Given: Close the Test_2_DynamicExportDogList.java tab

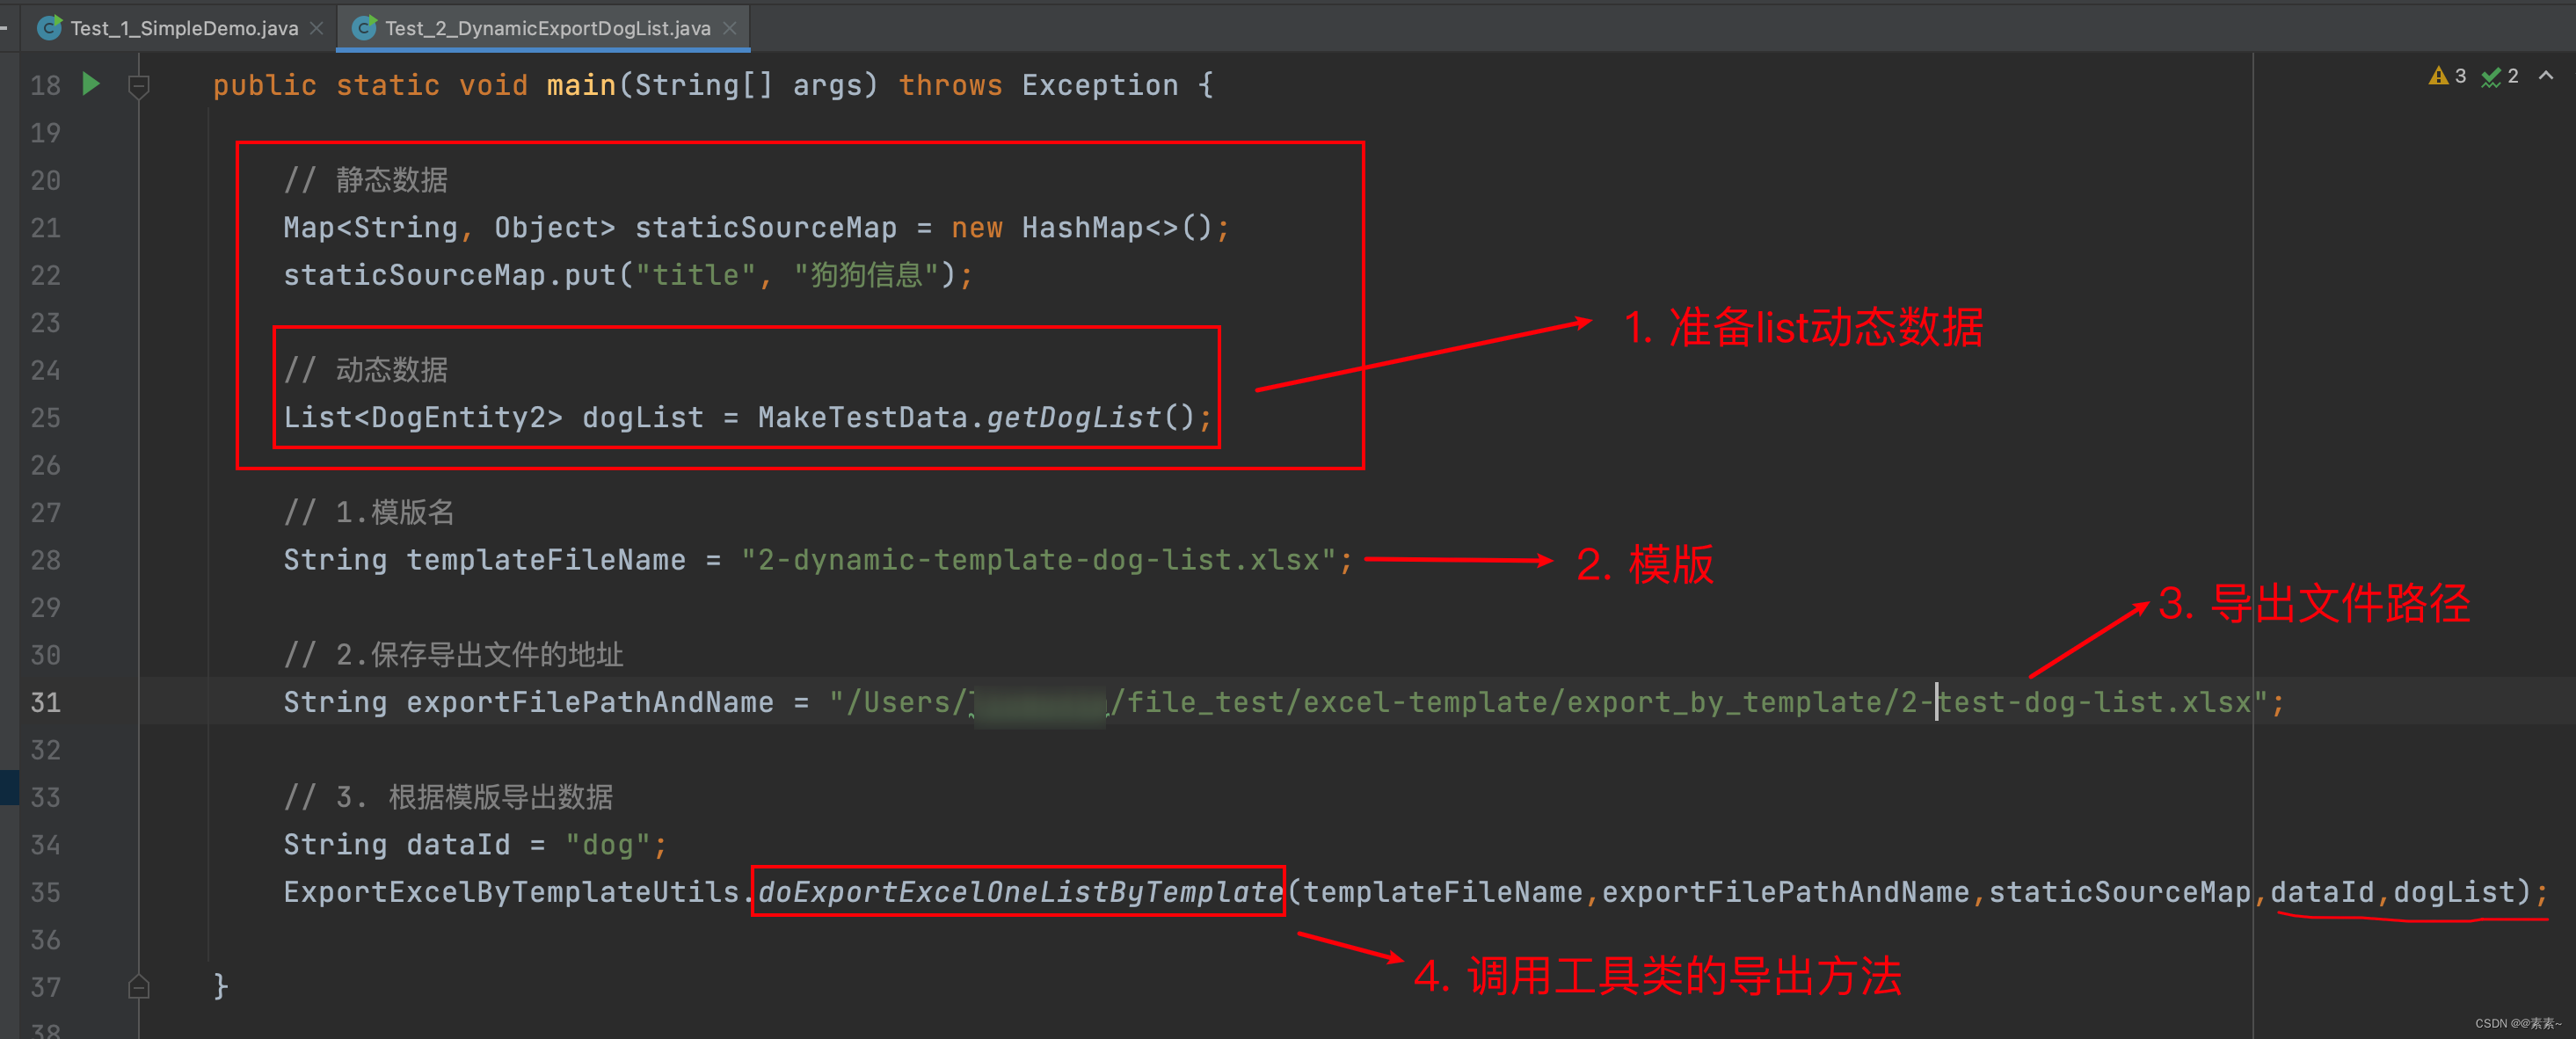Looking at the screenshot, I should 730,28.
